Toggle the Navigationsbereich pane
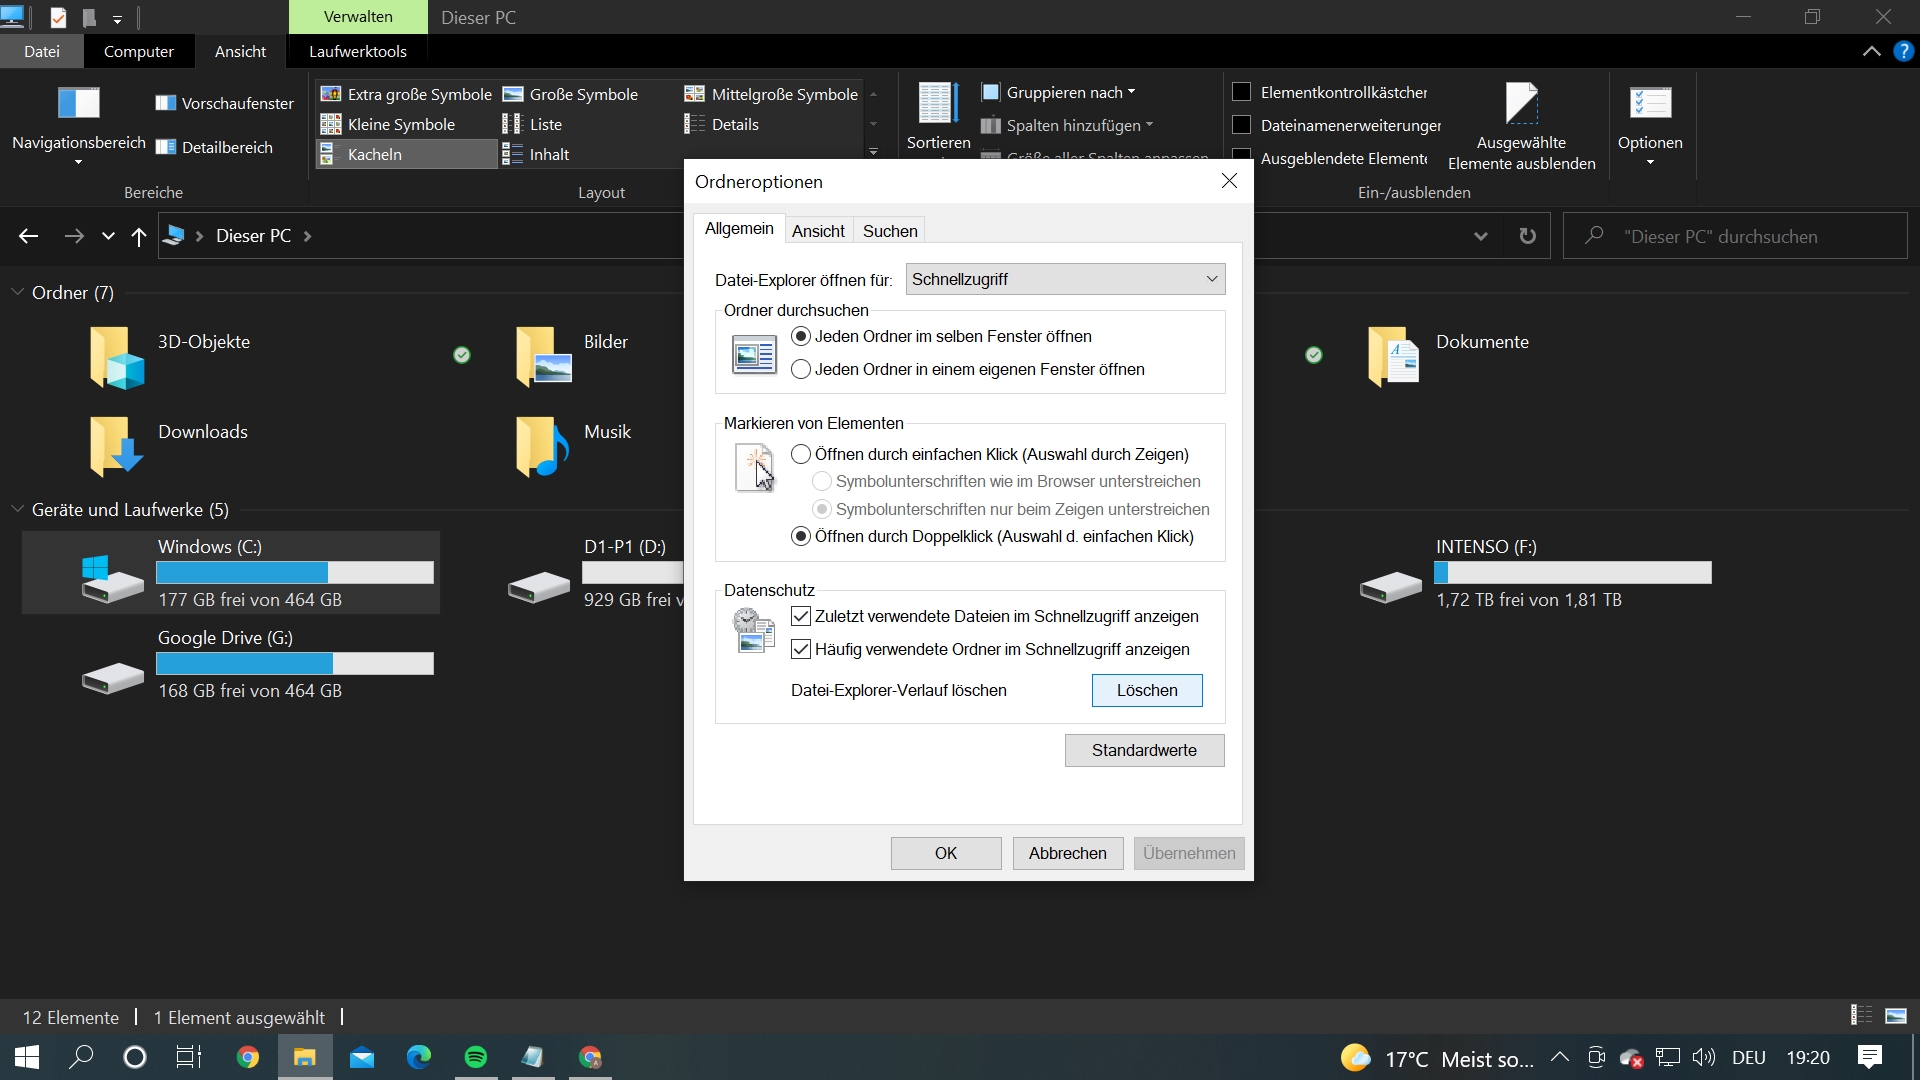 click(x=77, y=120)
